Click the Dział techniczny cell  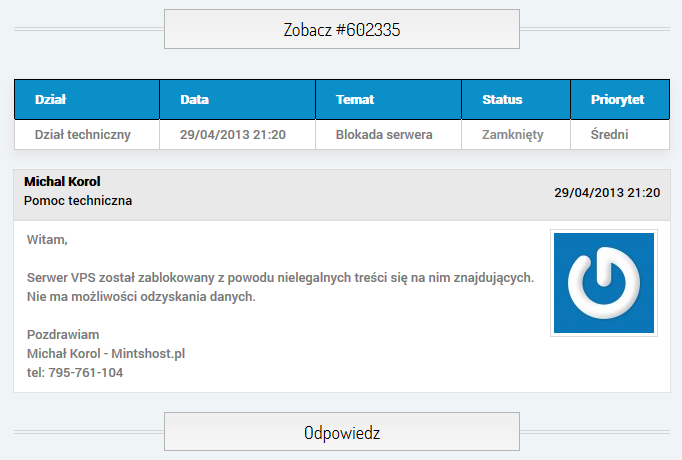point(87,135)
